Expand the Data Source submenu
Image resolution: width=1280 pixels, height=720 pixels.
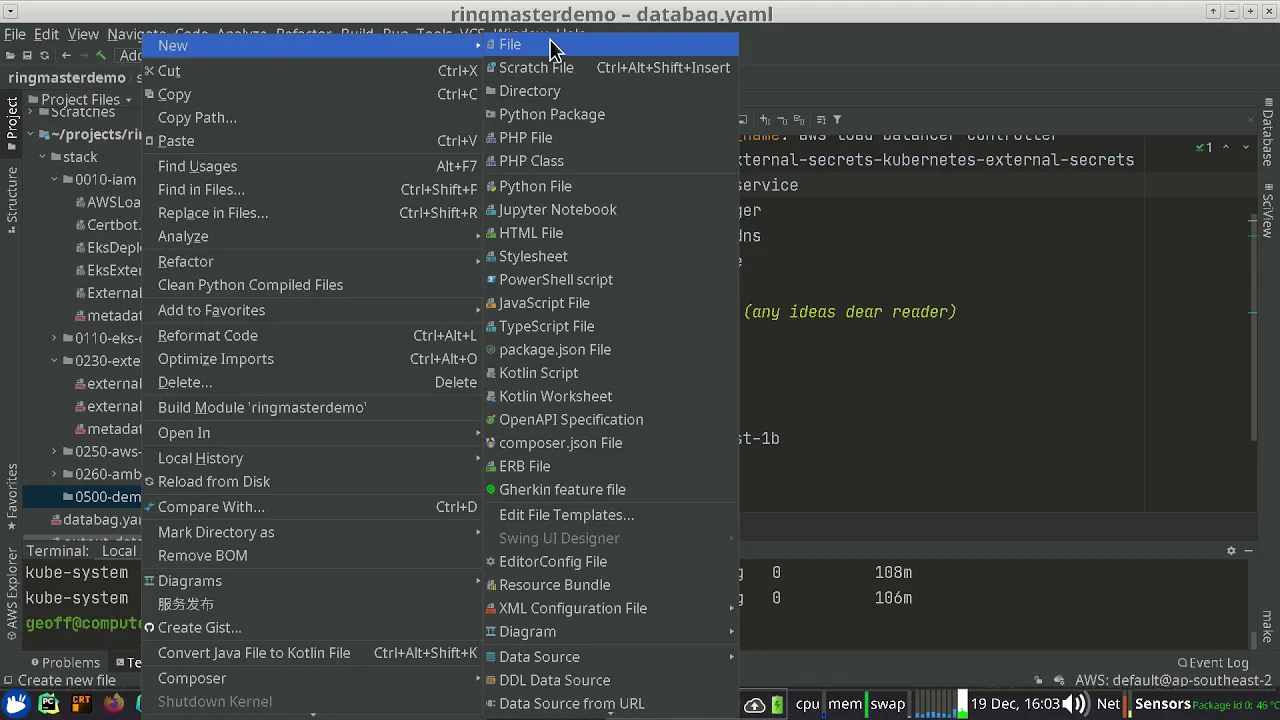coord(611,657)
